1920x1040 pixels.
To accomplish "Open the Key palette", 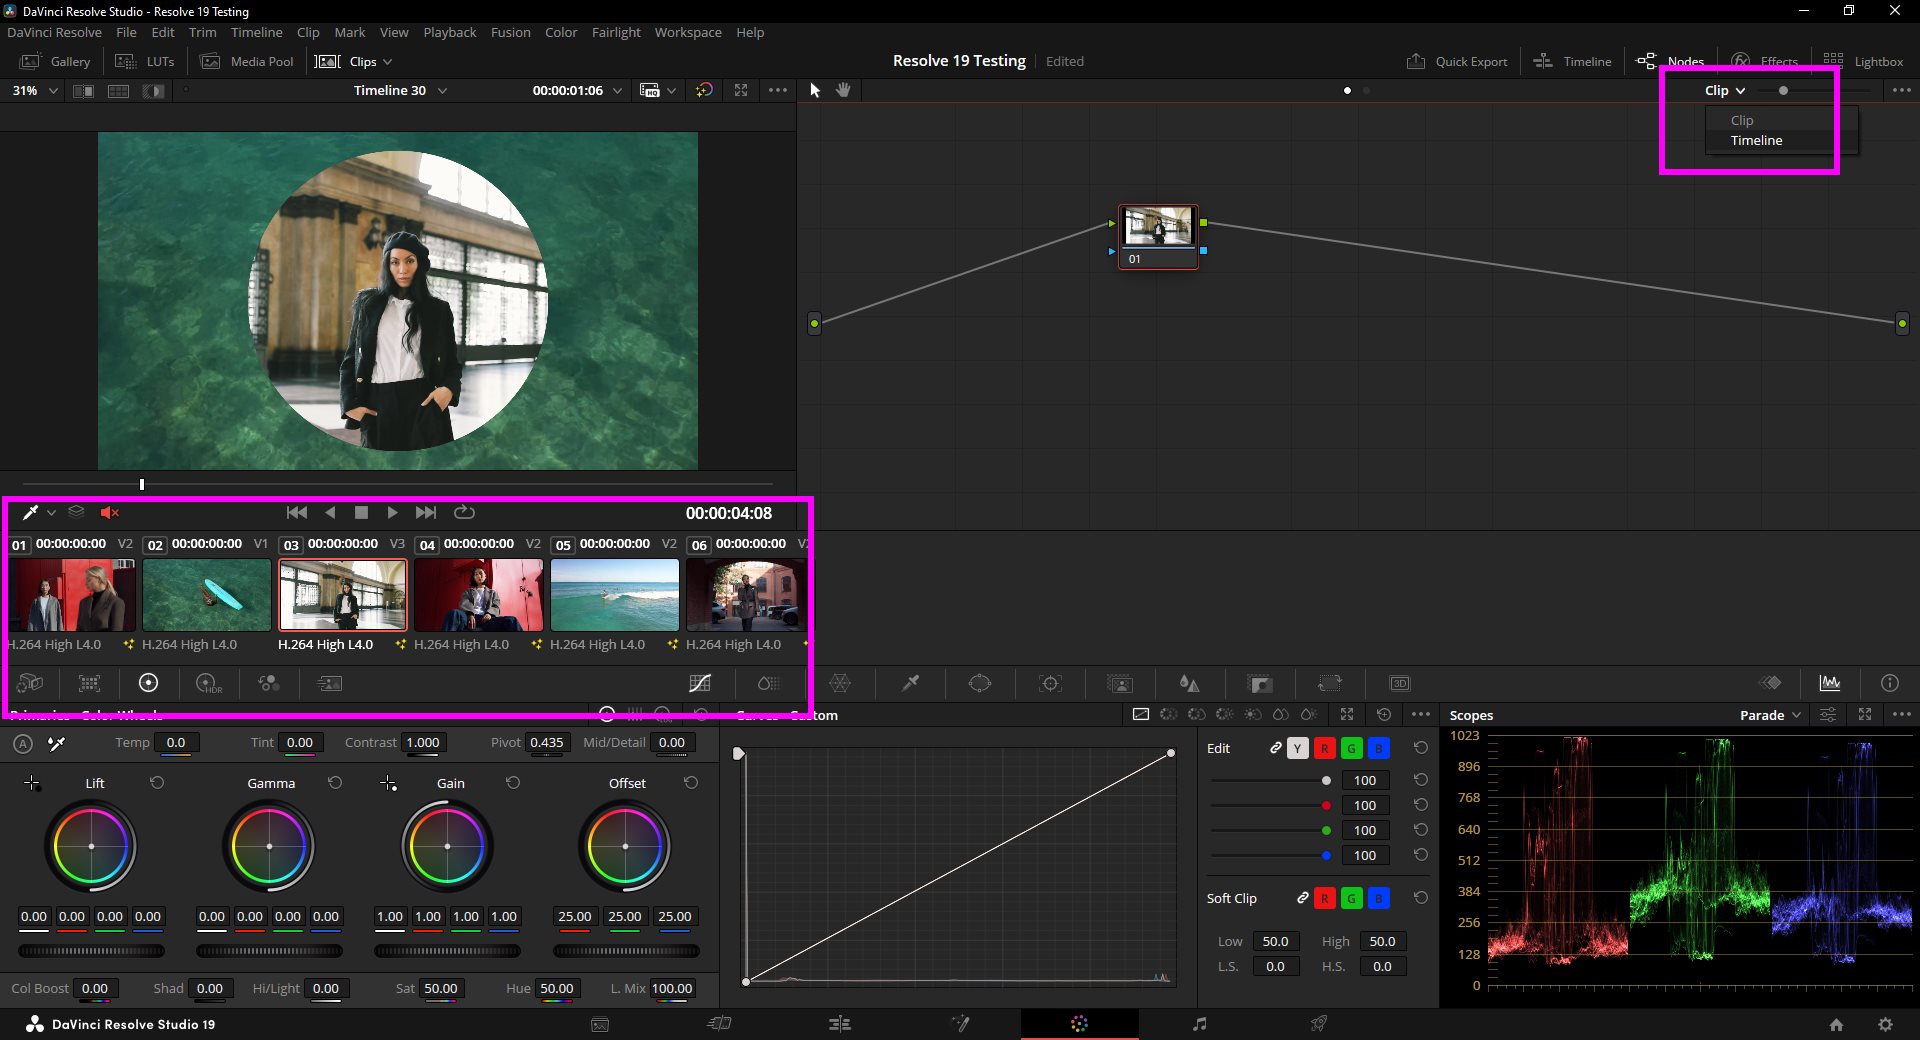I will [1260, 683].
